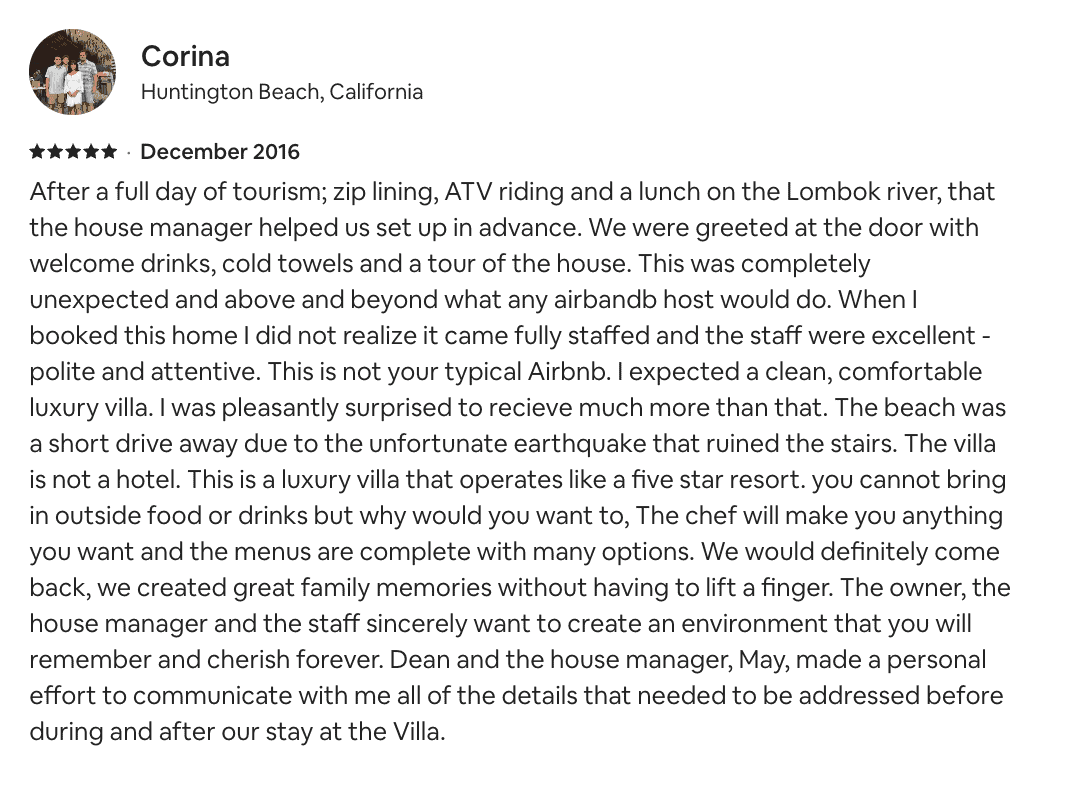Click the fifth rating star
Image resolution: width=1066 pixels, height=788 pixels.
tap(108, 152)
